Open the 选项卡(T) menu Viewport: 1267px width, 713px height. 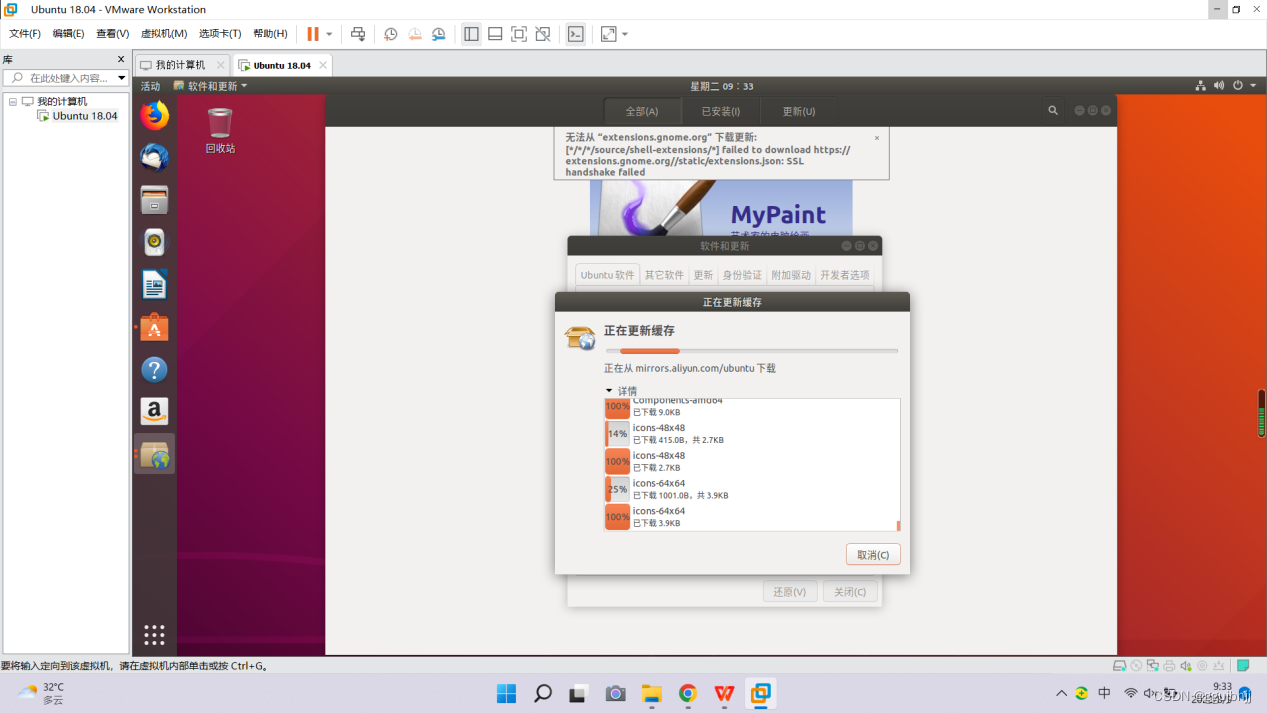click(x=220, y=34)
